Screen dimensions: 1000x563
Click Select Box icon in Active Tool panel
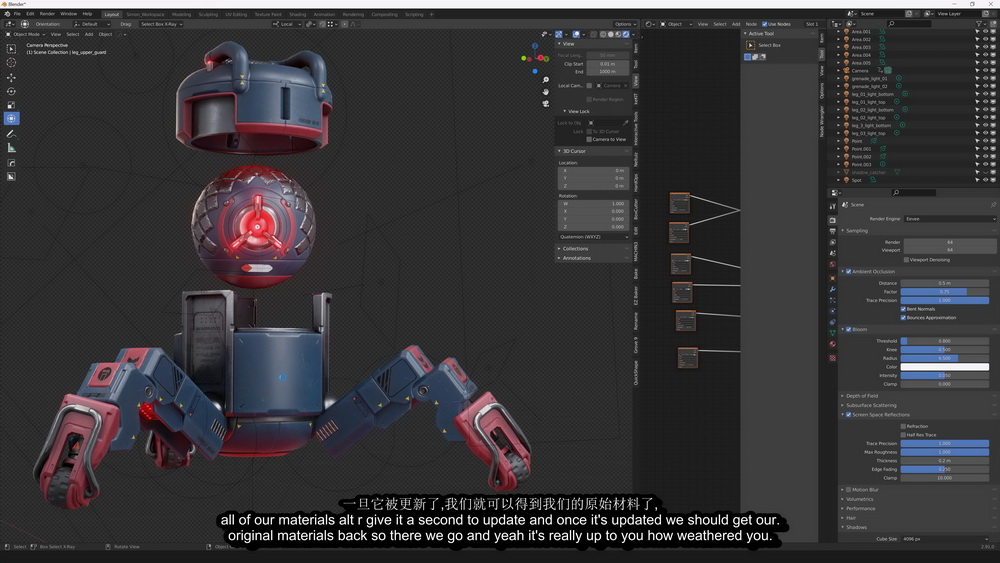751,45
